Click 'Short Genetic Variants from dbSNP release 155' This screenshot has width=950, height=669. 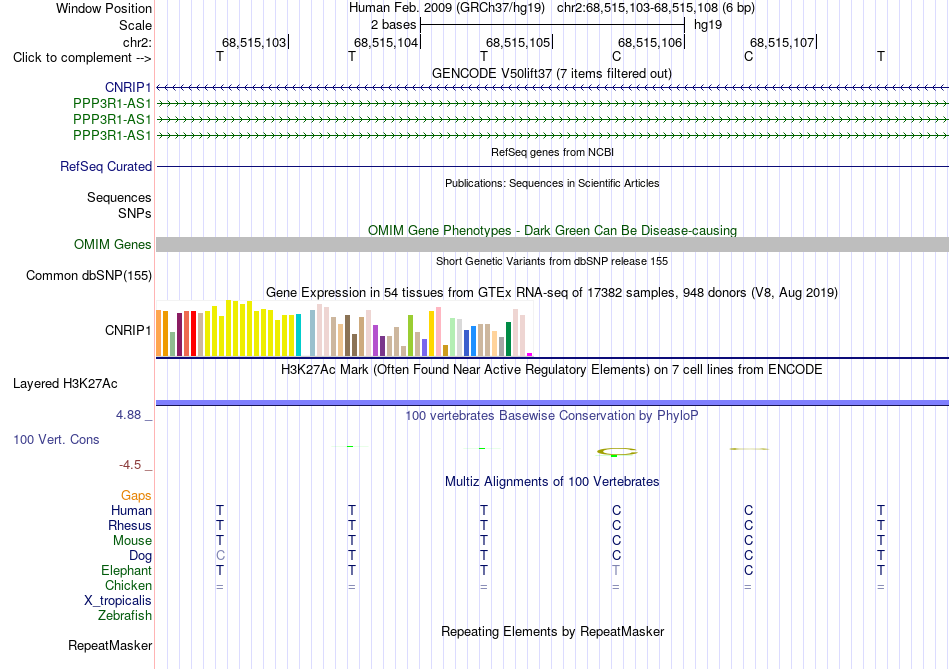pos(552,261)
